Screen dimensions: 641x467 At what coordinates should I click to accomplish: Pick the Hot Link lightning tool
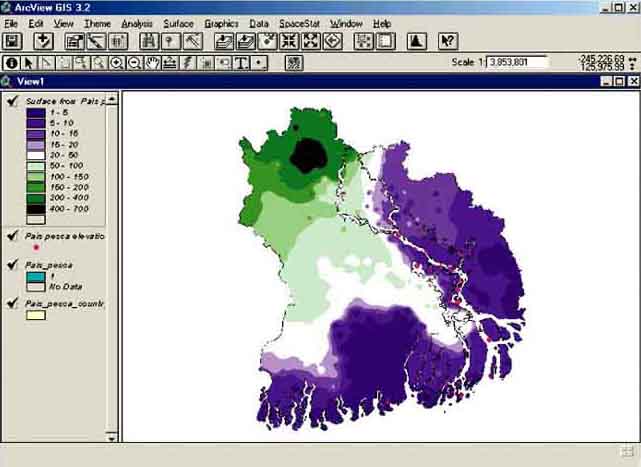coord(188,63)
